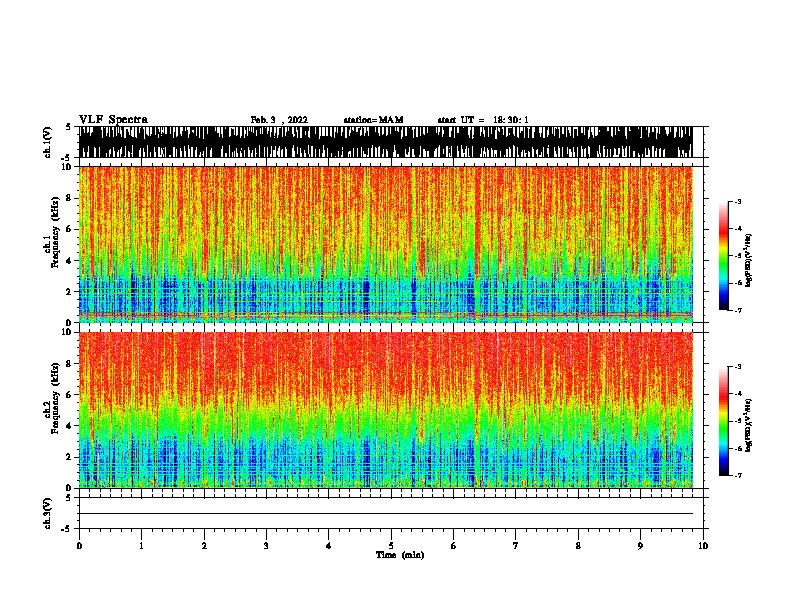Click the "10" kHz tick of ch.2 spectrogram
Viewport: 792px width, 612px height.
[68, 332]
